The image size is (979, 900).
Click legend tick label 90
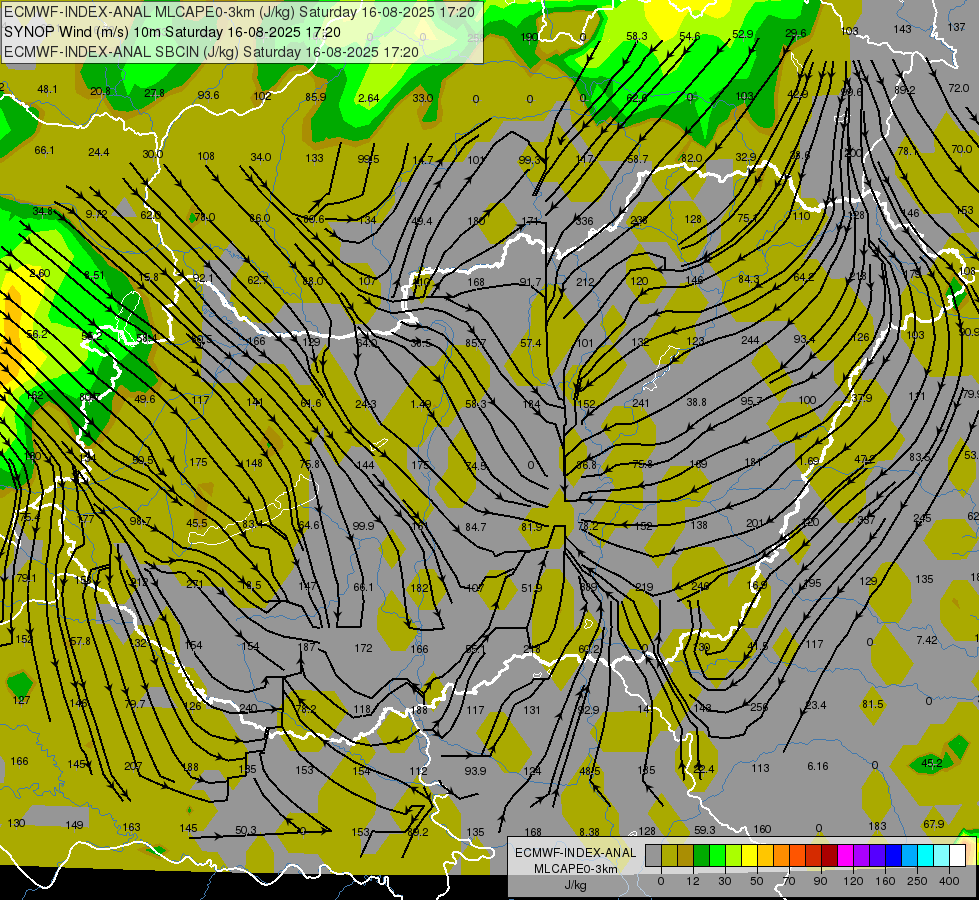(820, 881)
